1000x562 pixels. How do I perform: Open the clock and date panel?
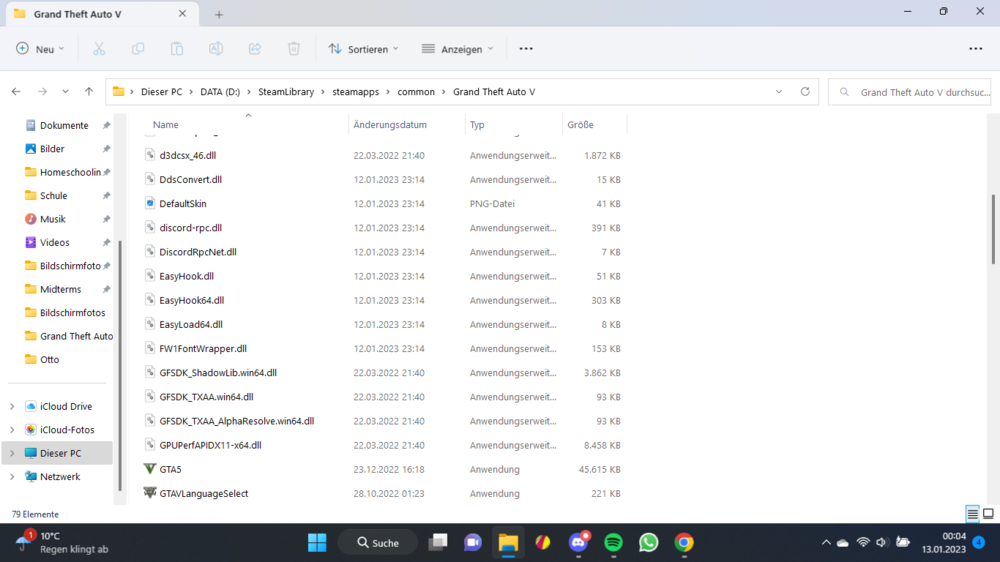943,542
